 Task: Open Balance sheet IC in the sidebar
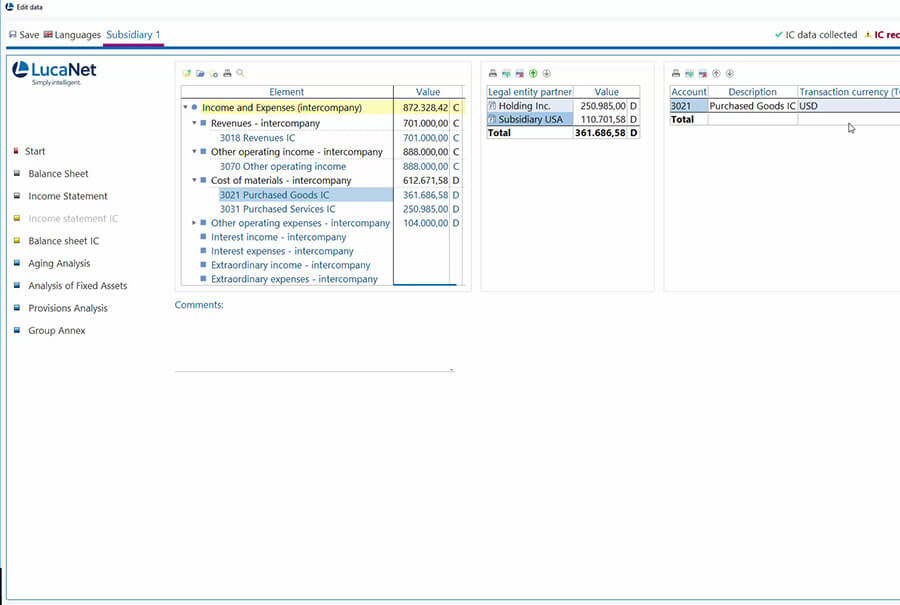(x=63, y=241)
